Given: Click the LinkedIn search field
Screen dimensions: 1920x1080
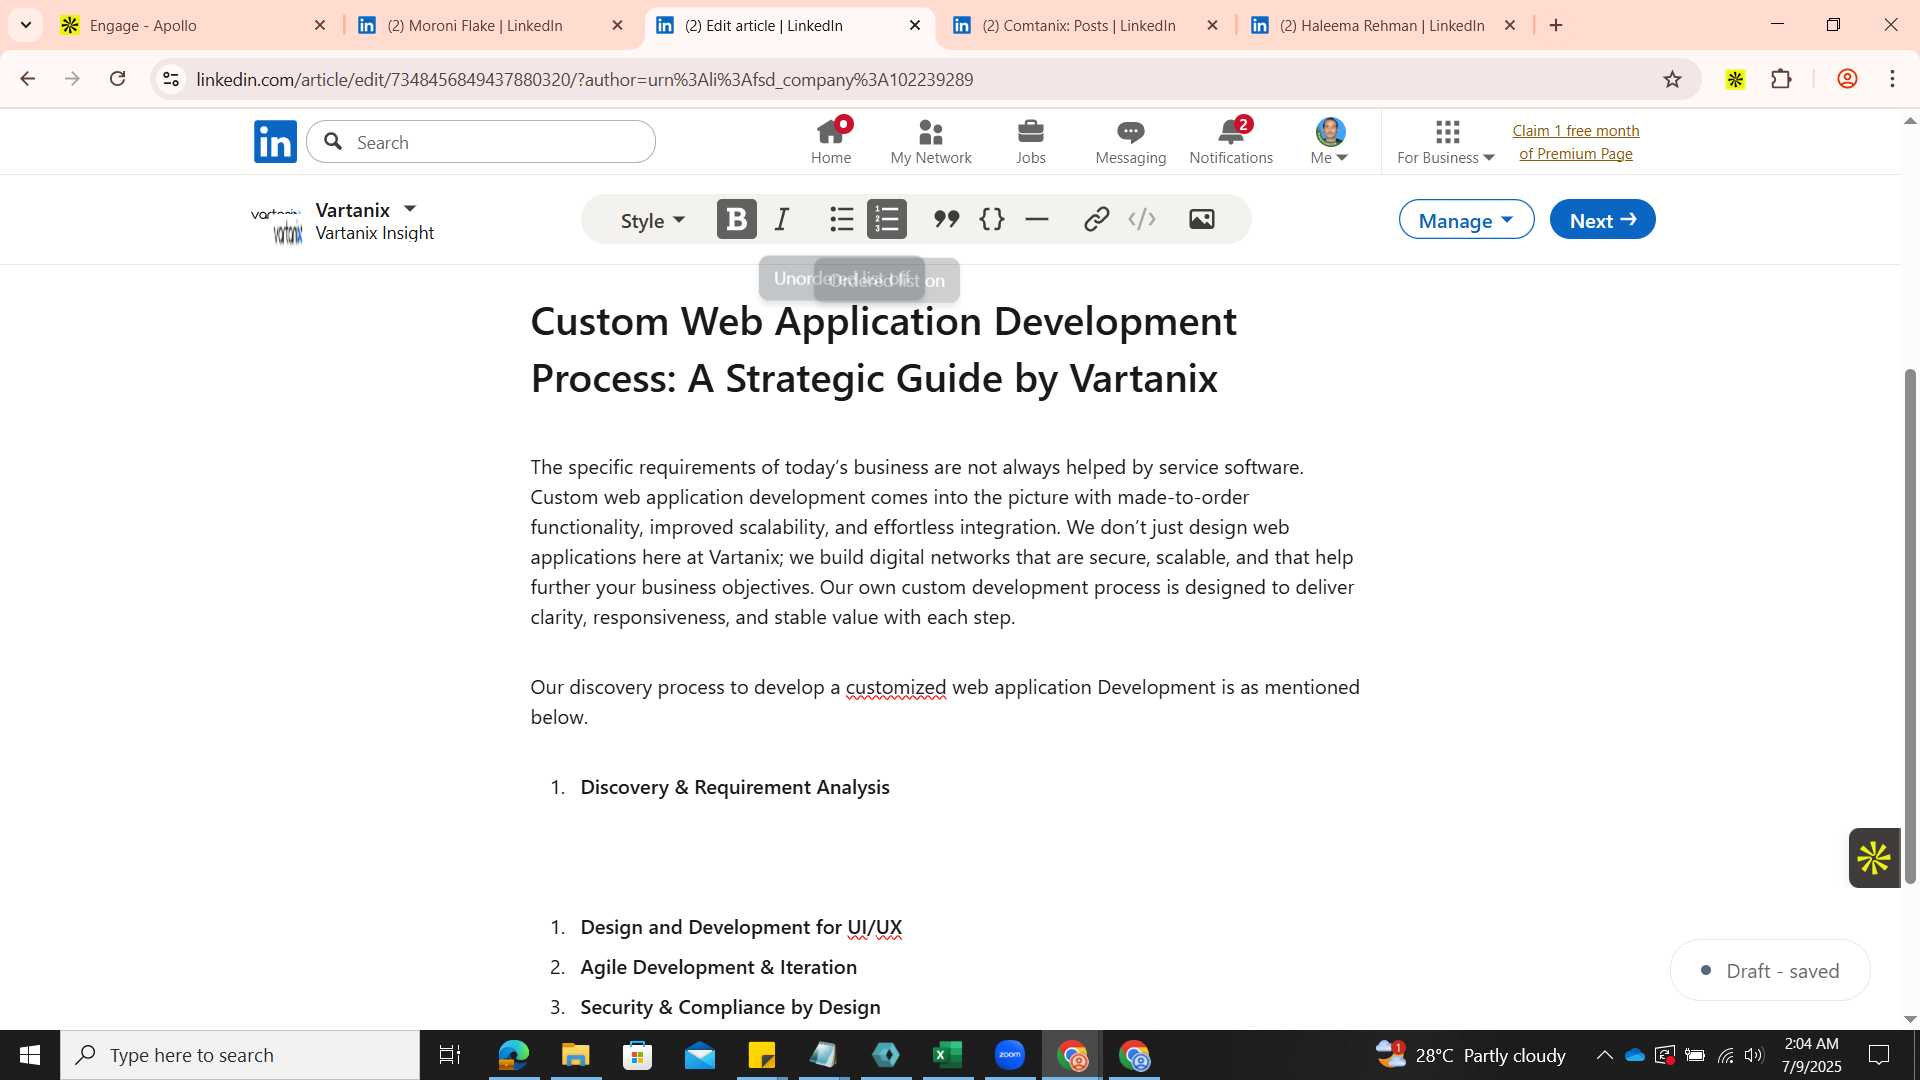Looking at the screenshot, I should click(x=481, y=142).
